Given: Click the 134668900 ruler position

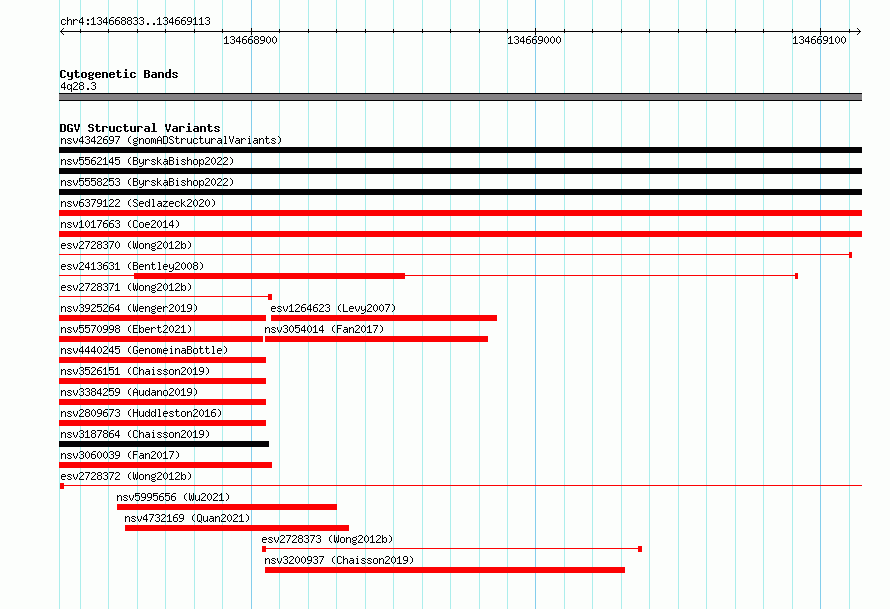Looking at the screenshot, I should coord(250,40).
